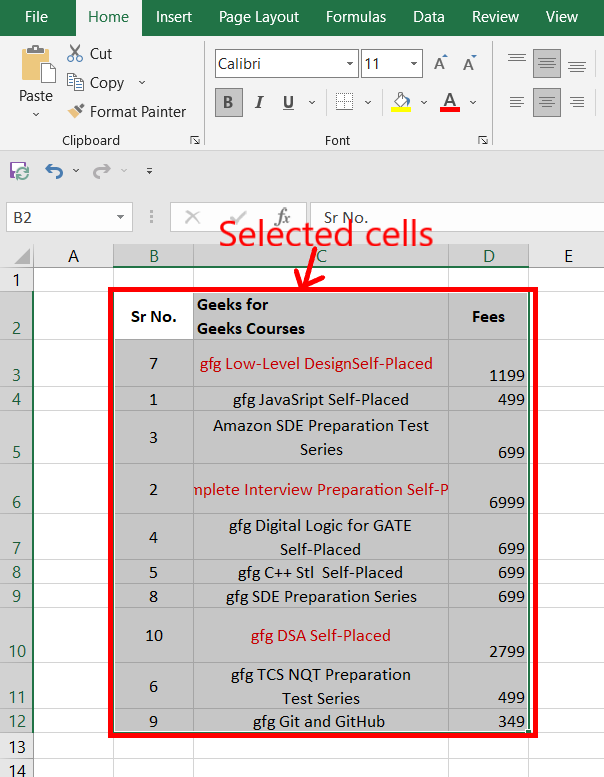The image size is (604, 777).
Task: Align text to the right
Action: (x=577, y=102)
